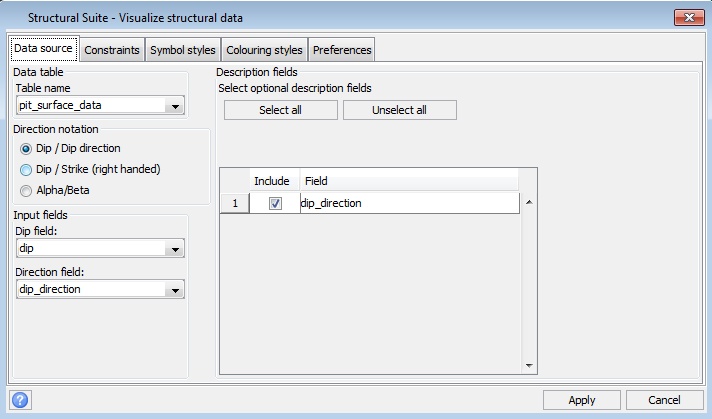Click the Apply button

tap(581, 400)
